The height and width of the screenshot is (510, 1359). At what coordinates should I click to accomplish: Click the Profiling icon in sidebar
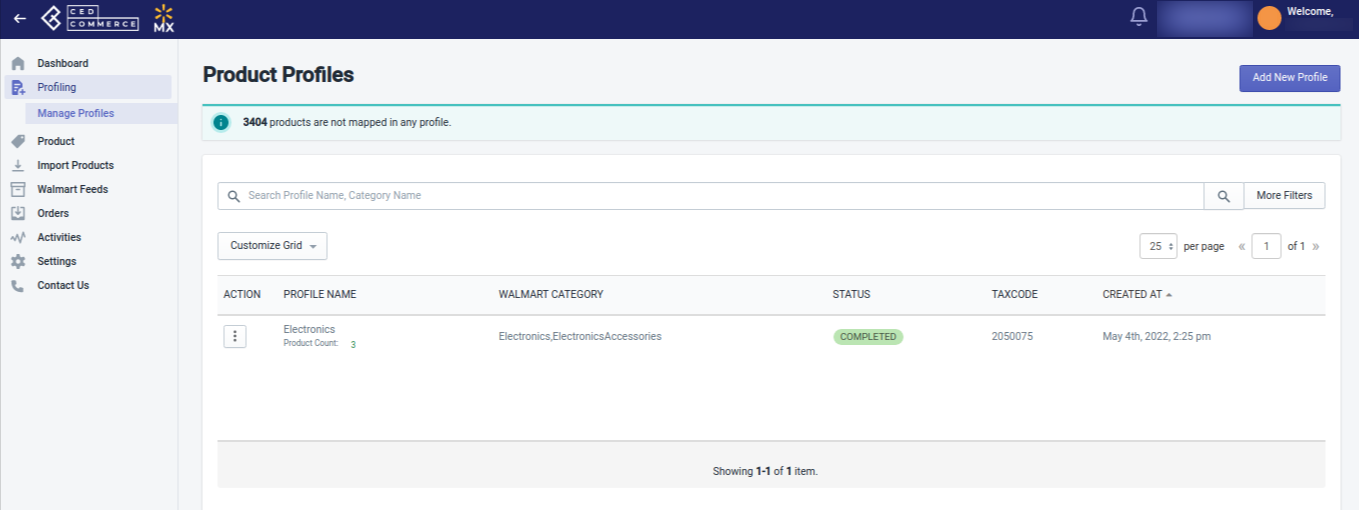pyautogui.click(x=18, y=87)
